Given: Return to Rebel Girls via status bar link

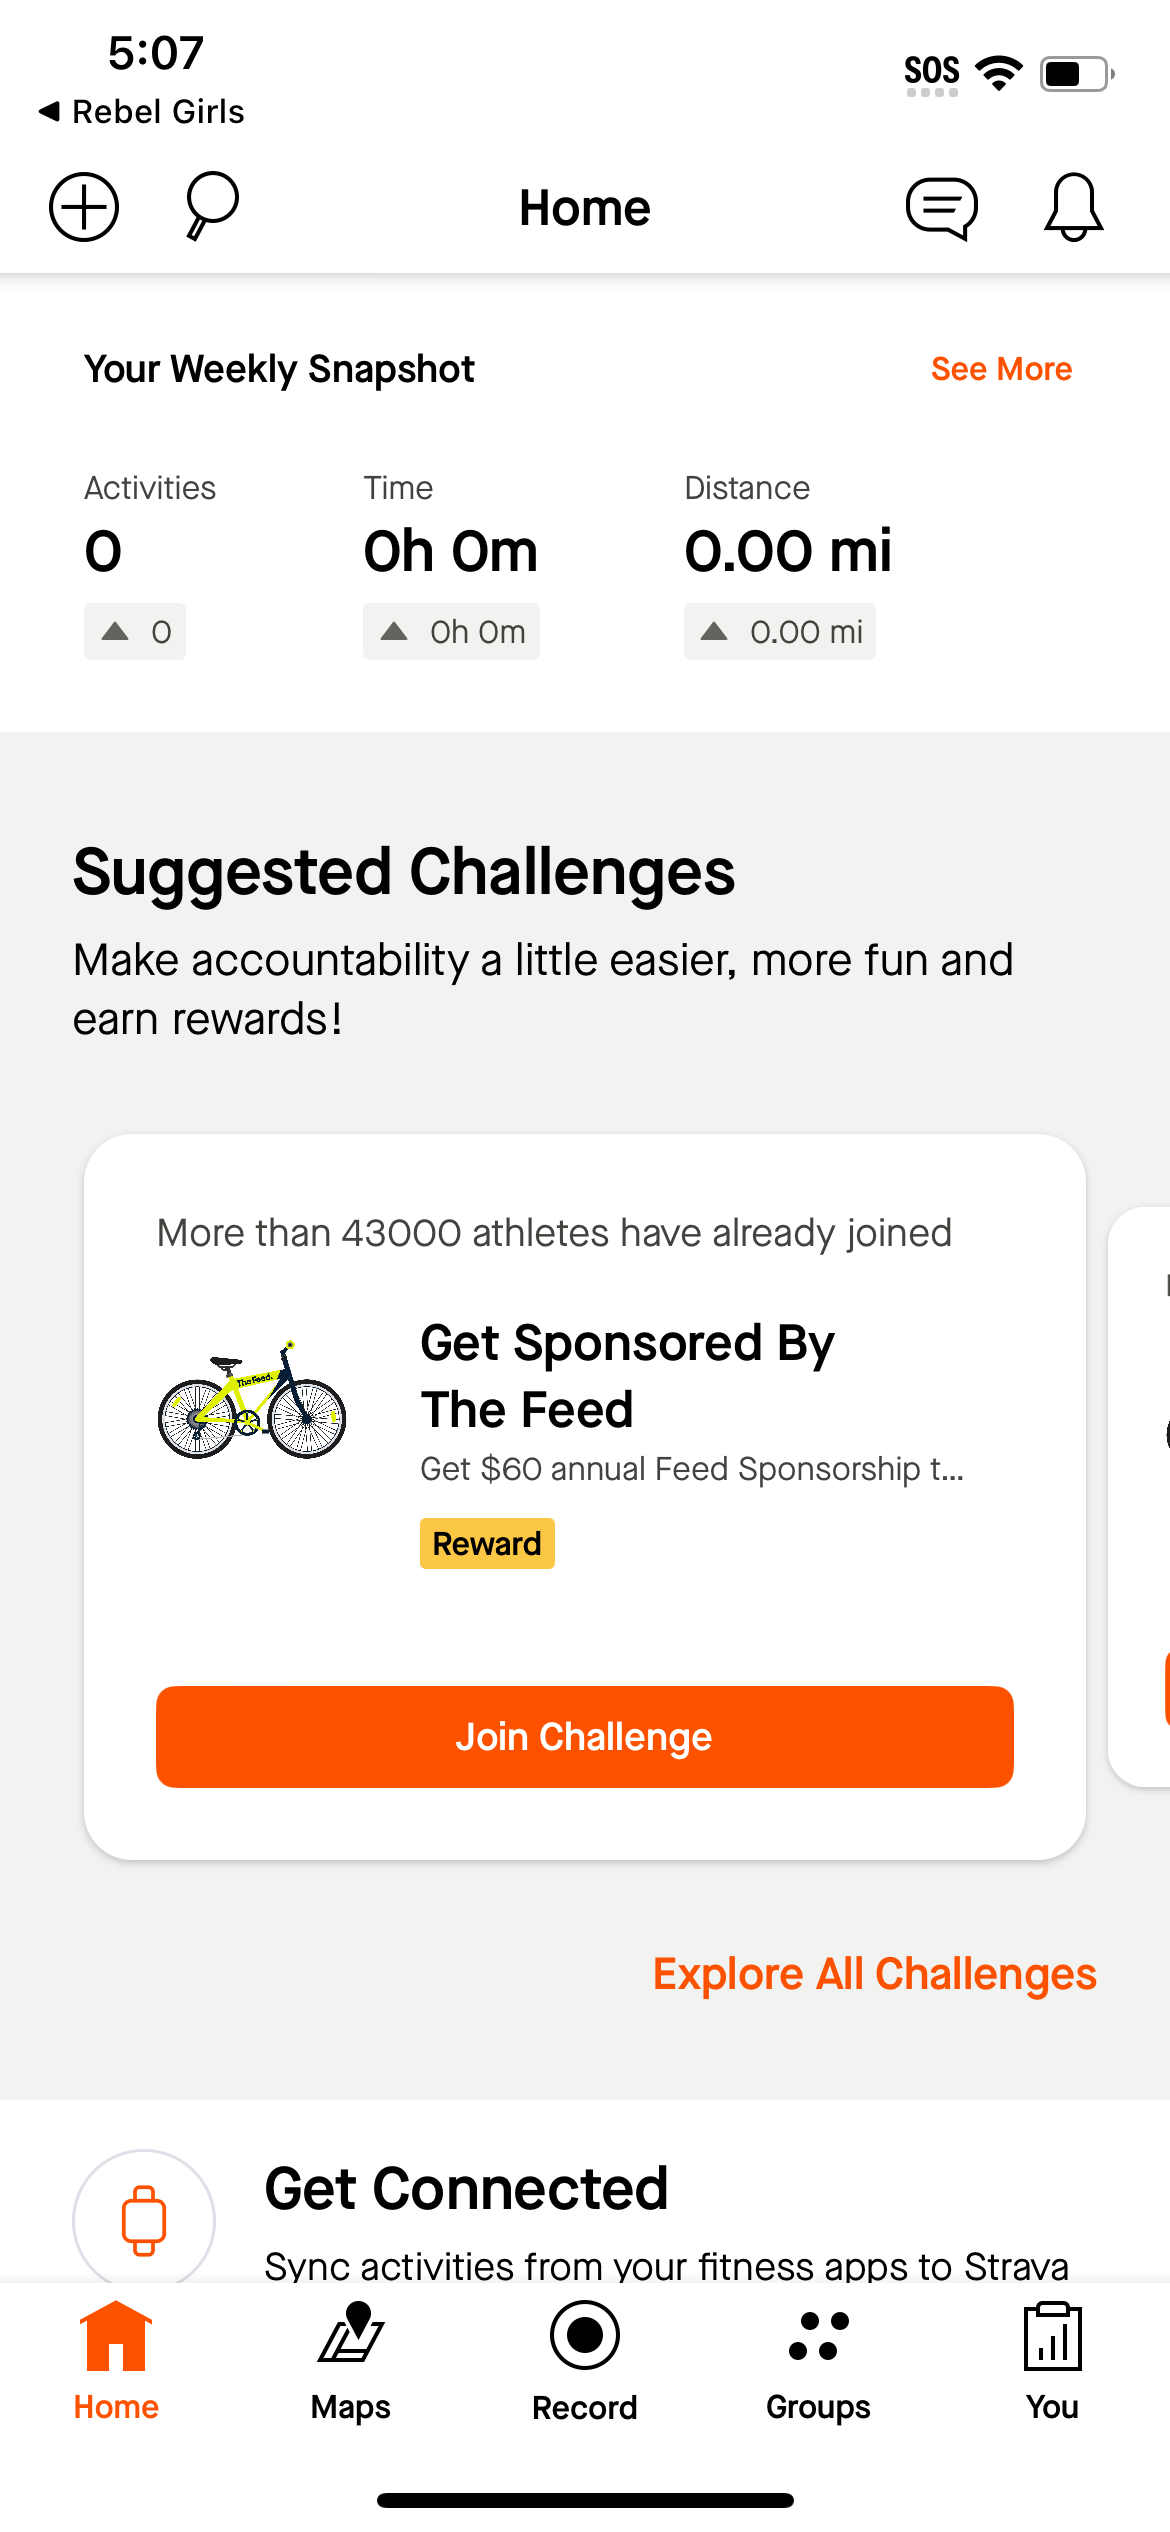Looking at the screenshot, I should coord(142,111).
